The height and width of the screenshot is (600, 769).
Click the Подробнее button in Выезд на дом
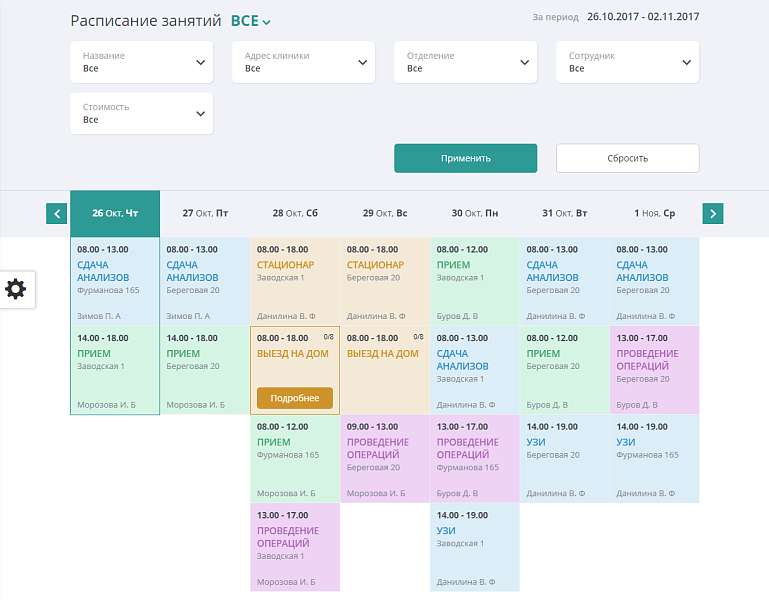295,398
